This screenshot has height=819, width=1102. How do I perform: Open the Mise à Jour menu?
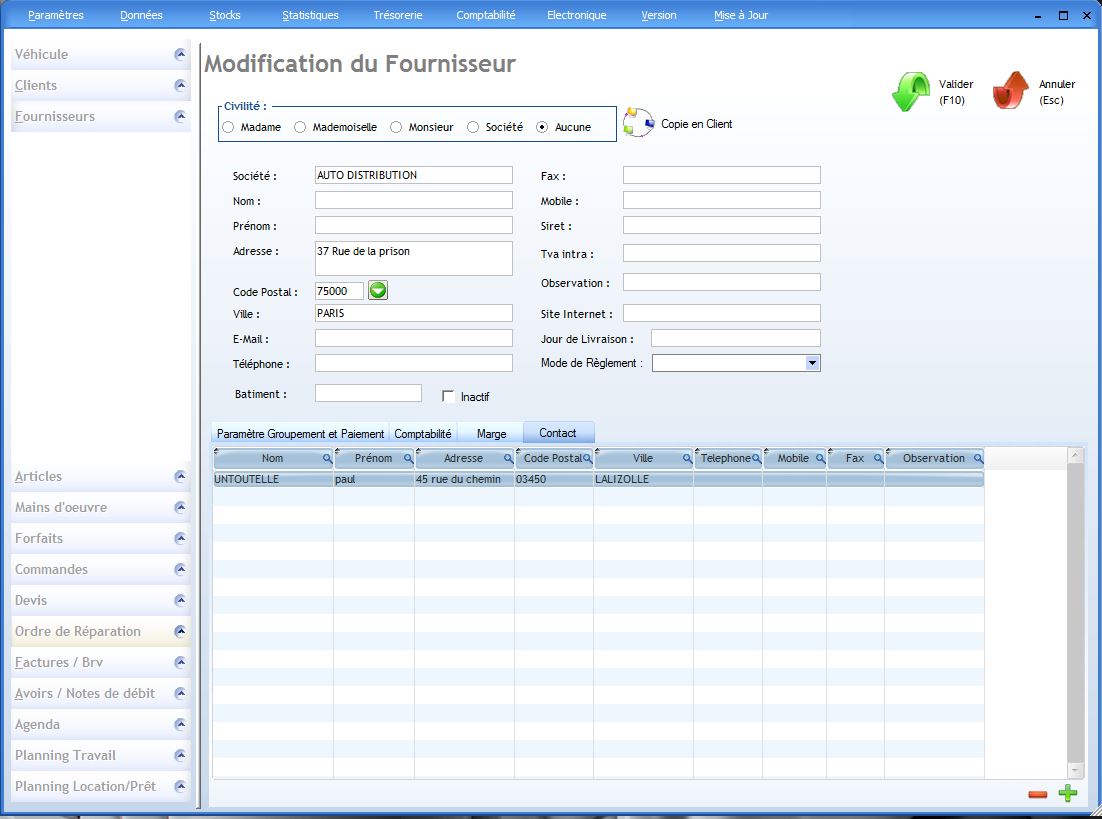pyautogui.click(x=741, y=15)
